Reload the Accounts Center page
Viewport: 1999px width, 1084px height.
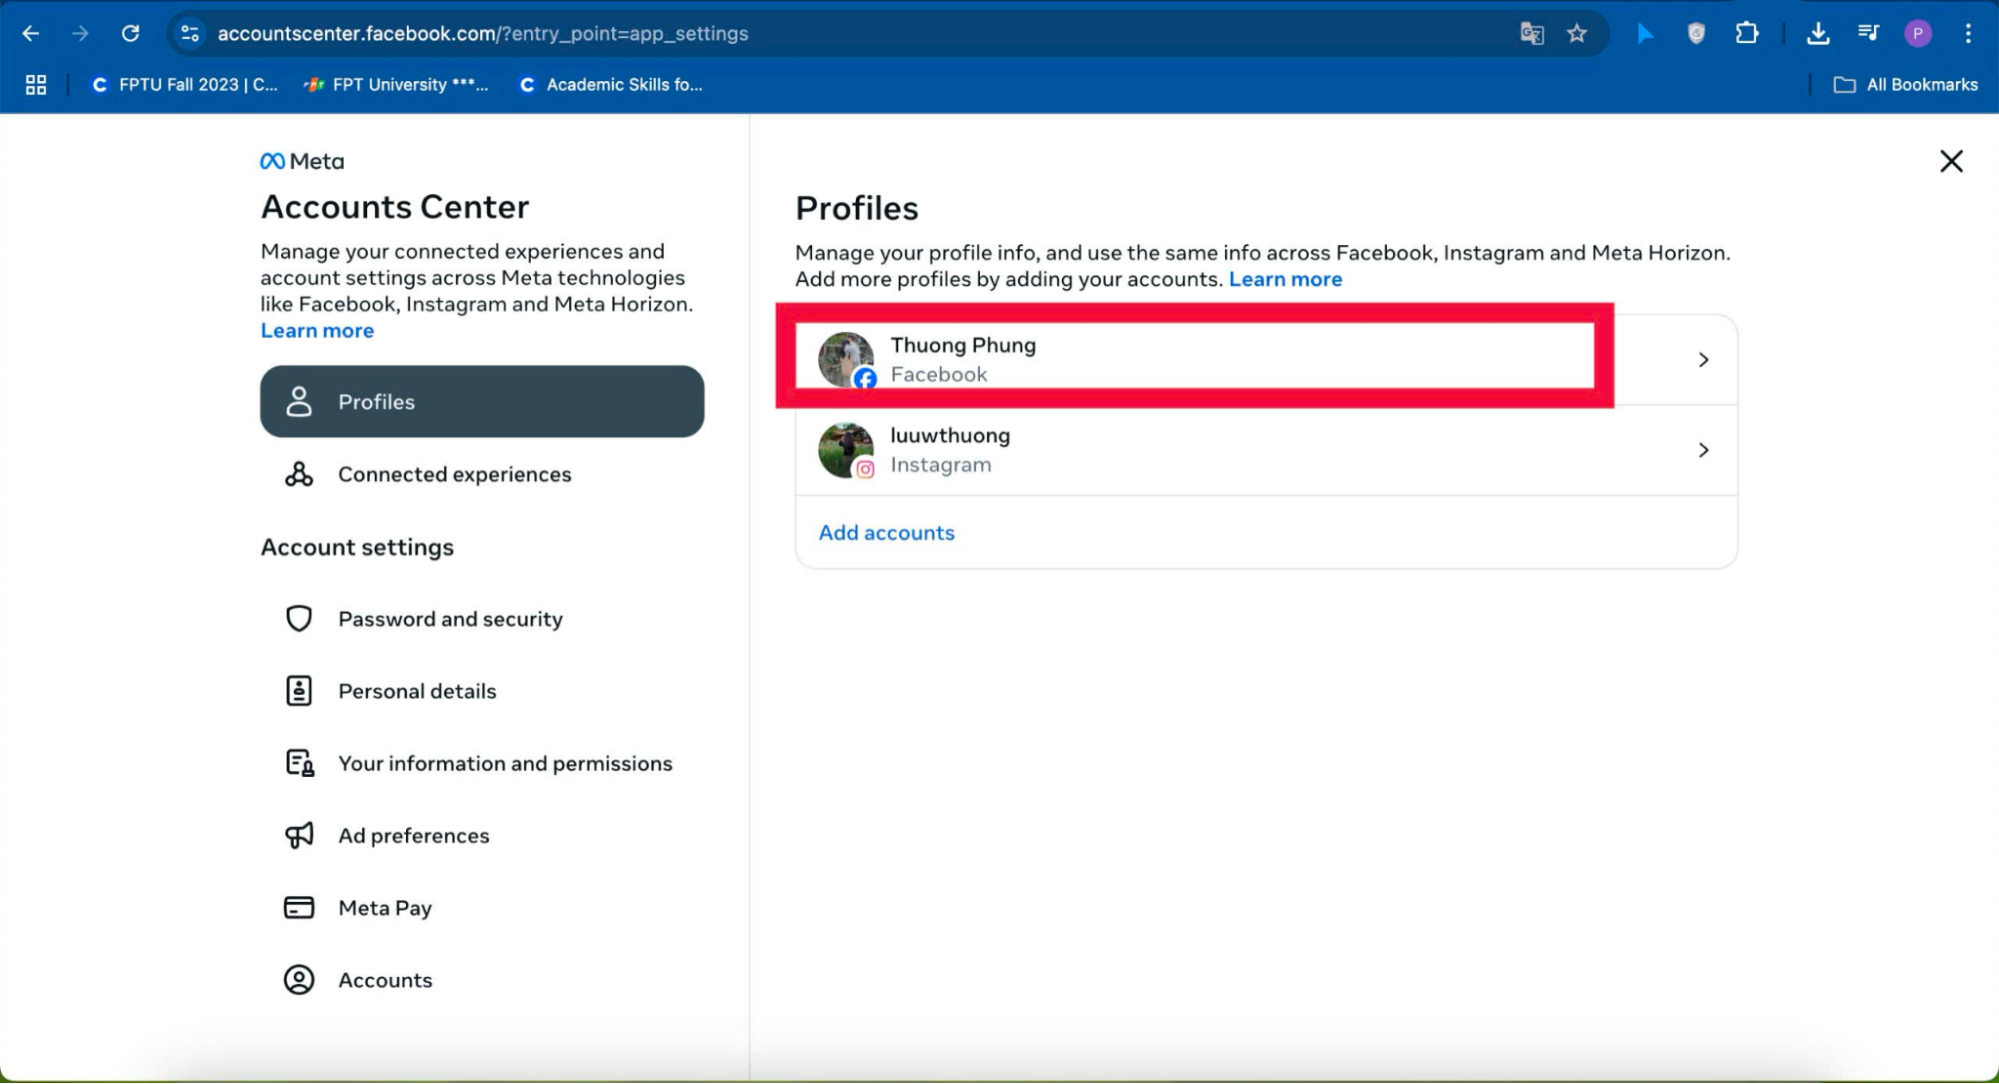(x=130, y=33)
